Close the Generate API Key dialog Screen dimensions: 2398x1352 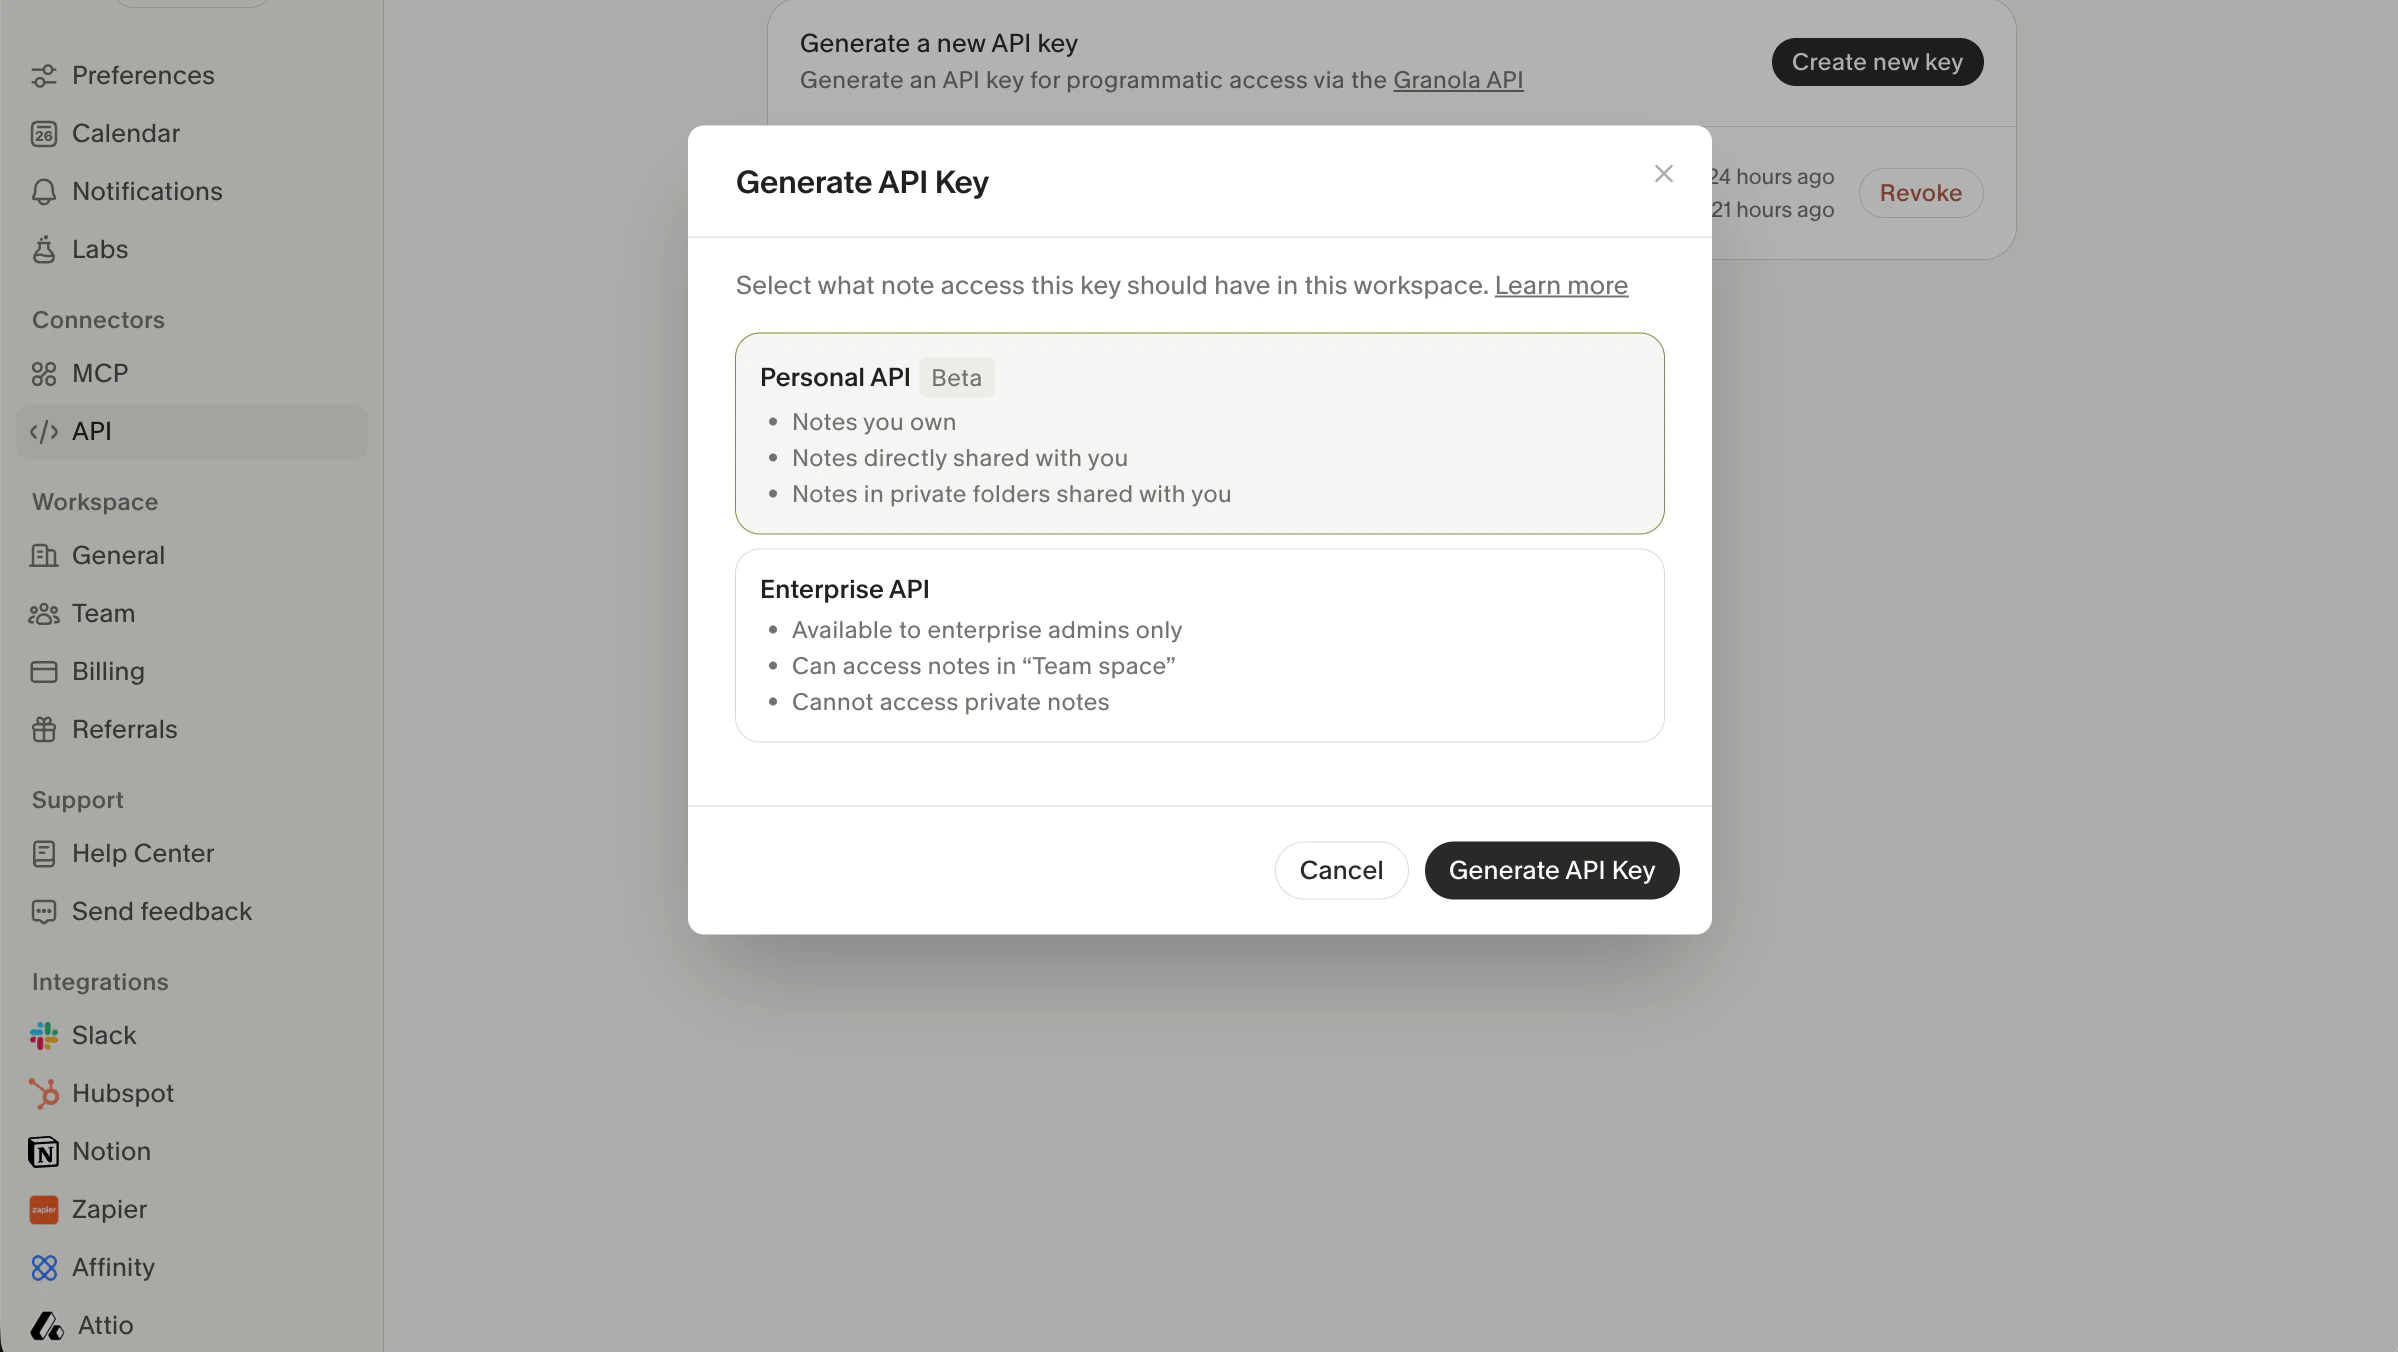tap(1663, 173)
